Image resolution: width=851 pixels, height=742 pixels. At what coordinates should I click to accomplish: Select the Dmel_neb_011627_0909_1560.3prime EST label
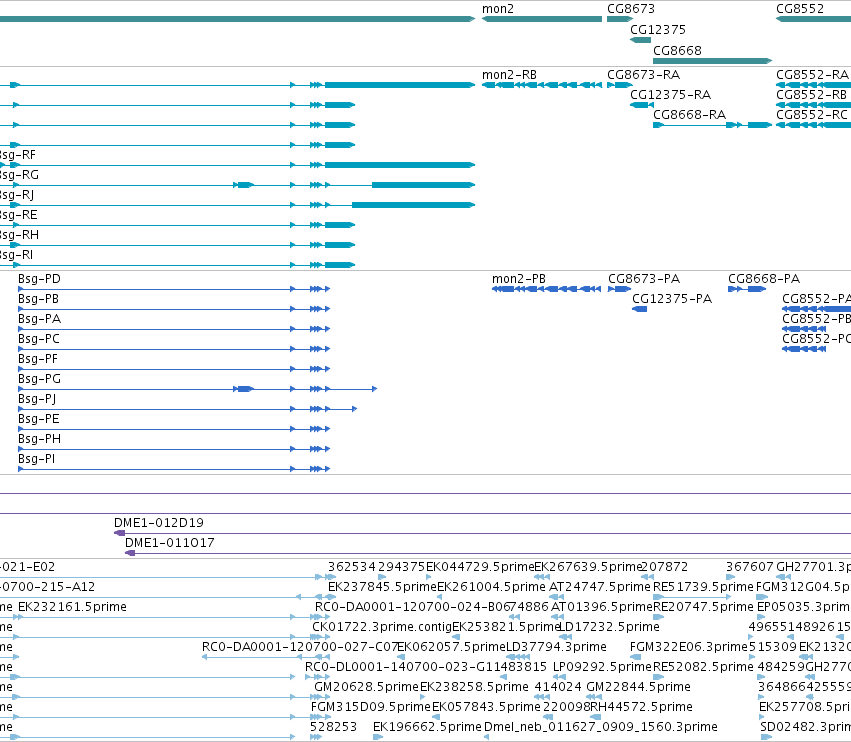tap(600, 727)
